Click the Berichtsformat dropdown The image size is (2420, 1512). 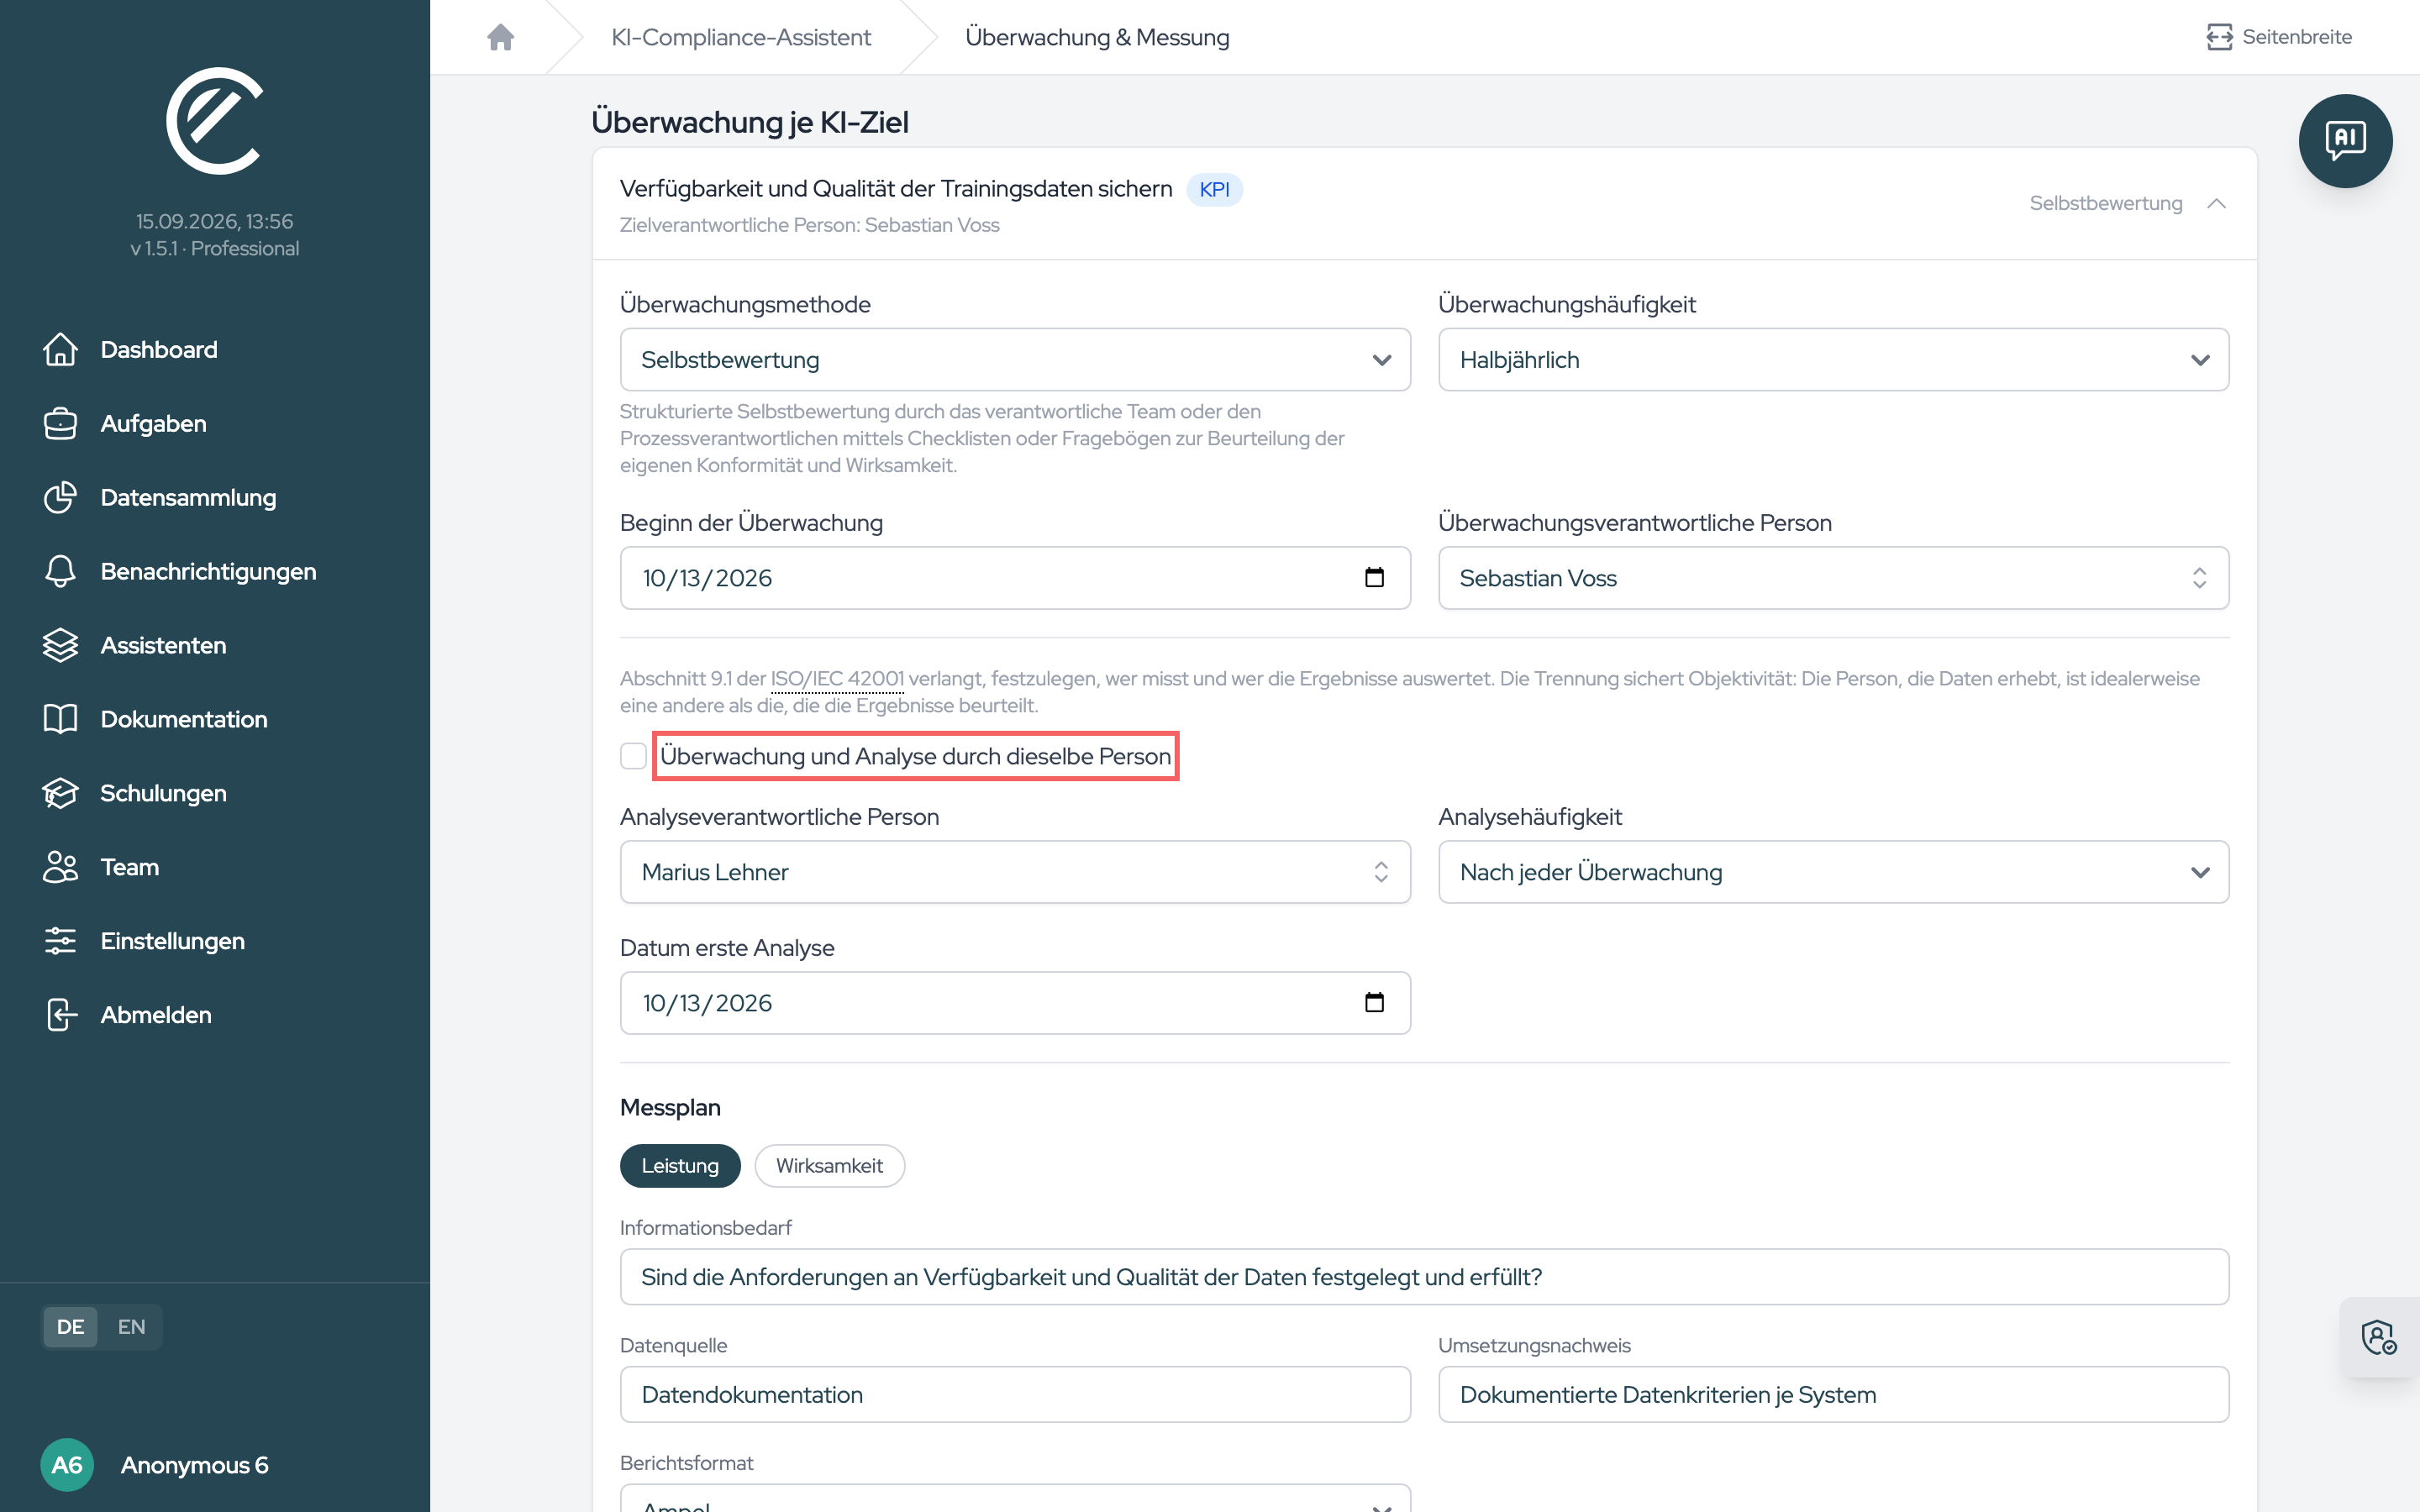point(1015,1498)
